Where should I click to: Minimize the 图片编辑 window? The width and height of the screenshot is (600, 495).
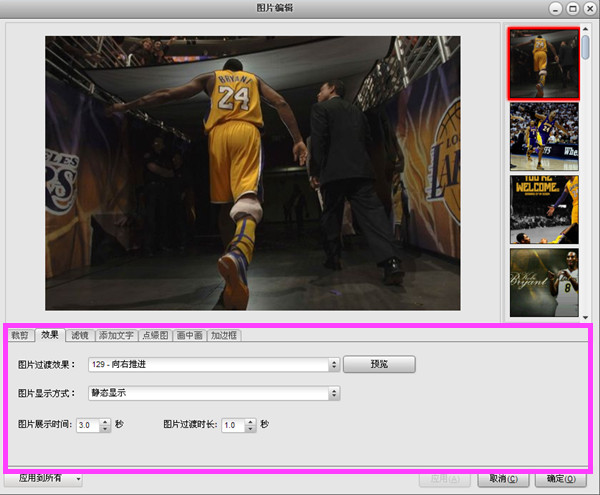[x=556, y=8]
